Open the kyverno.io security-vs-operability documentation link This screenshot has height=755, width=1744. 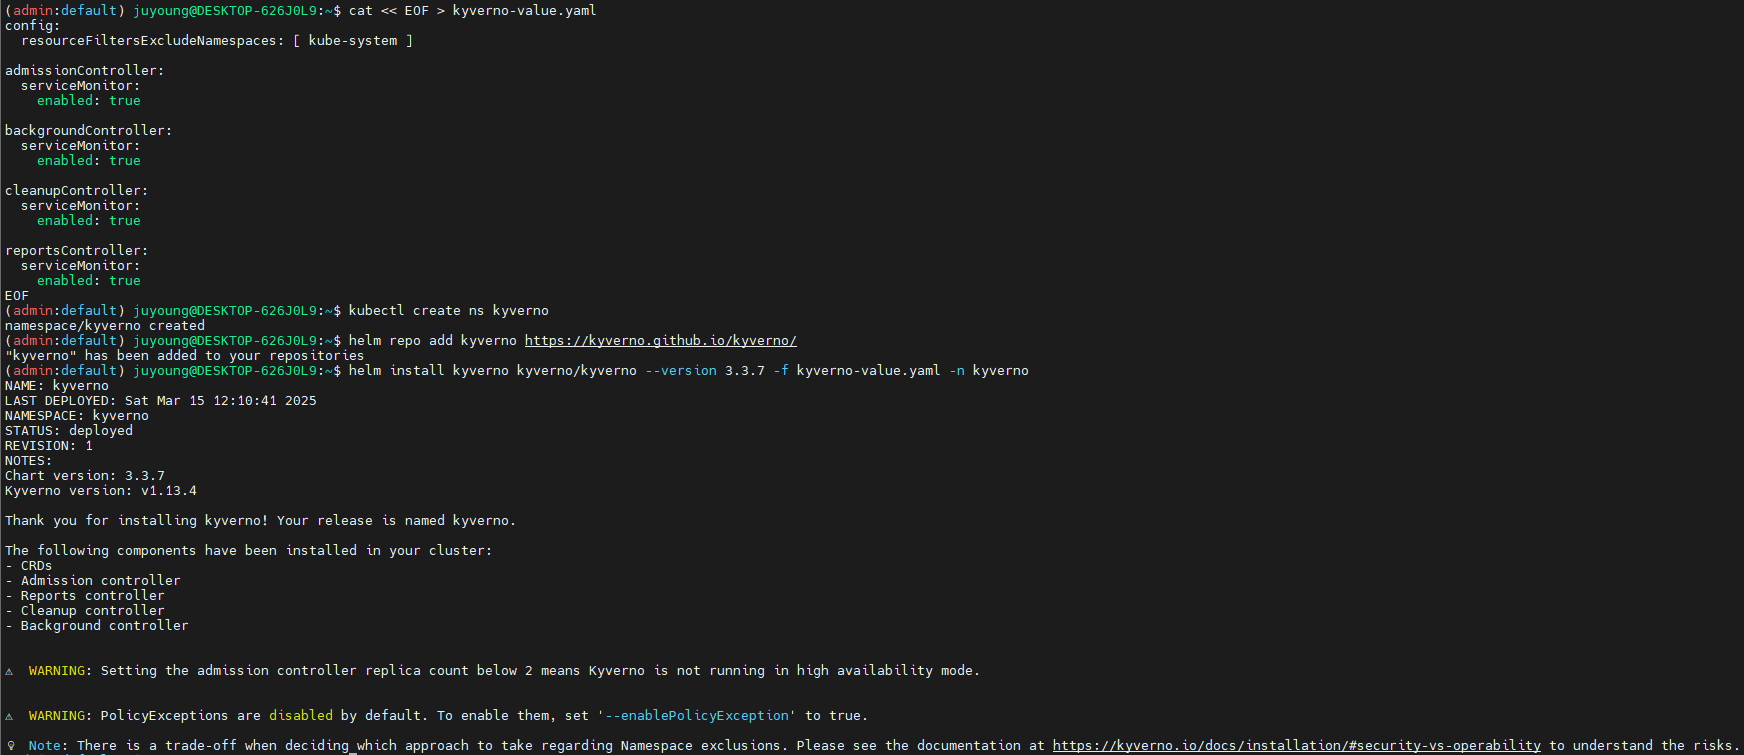click(x=1296, y=746)
